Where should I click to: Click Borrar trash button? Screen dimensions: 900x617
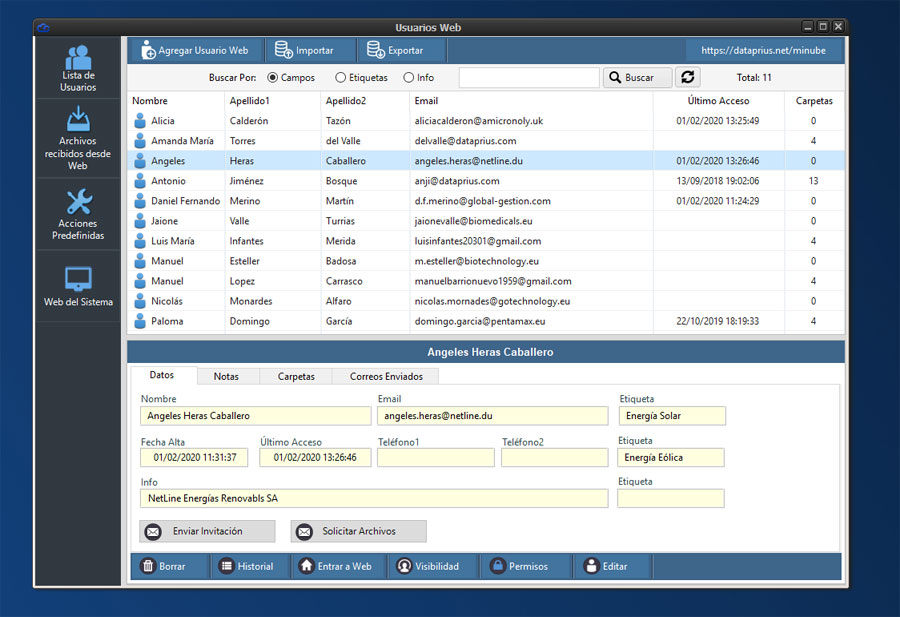170,566
